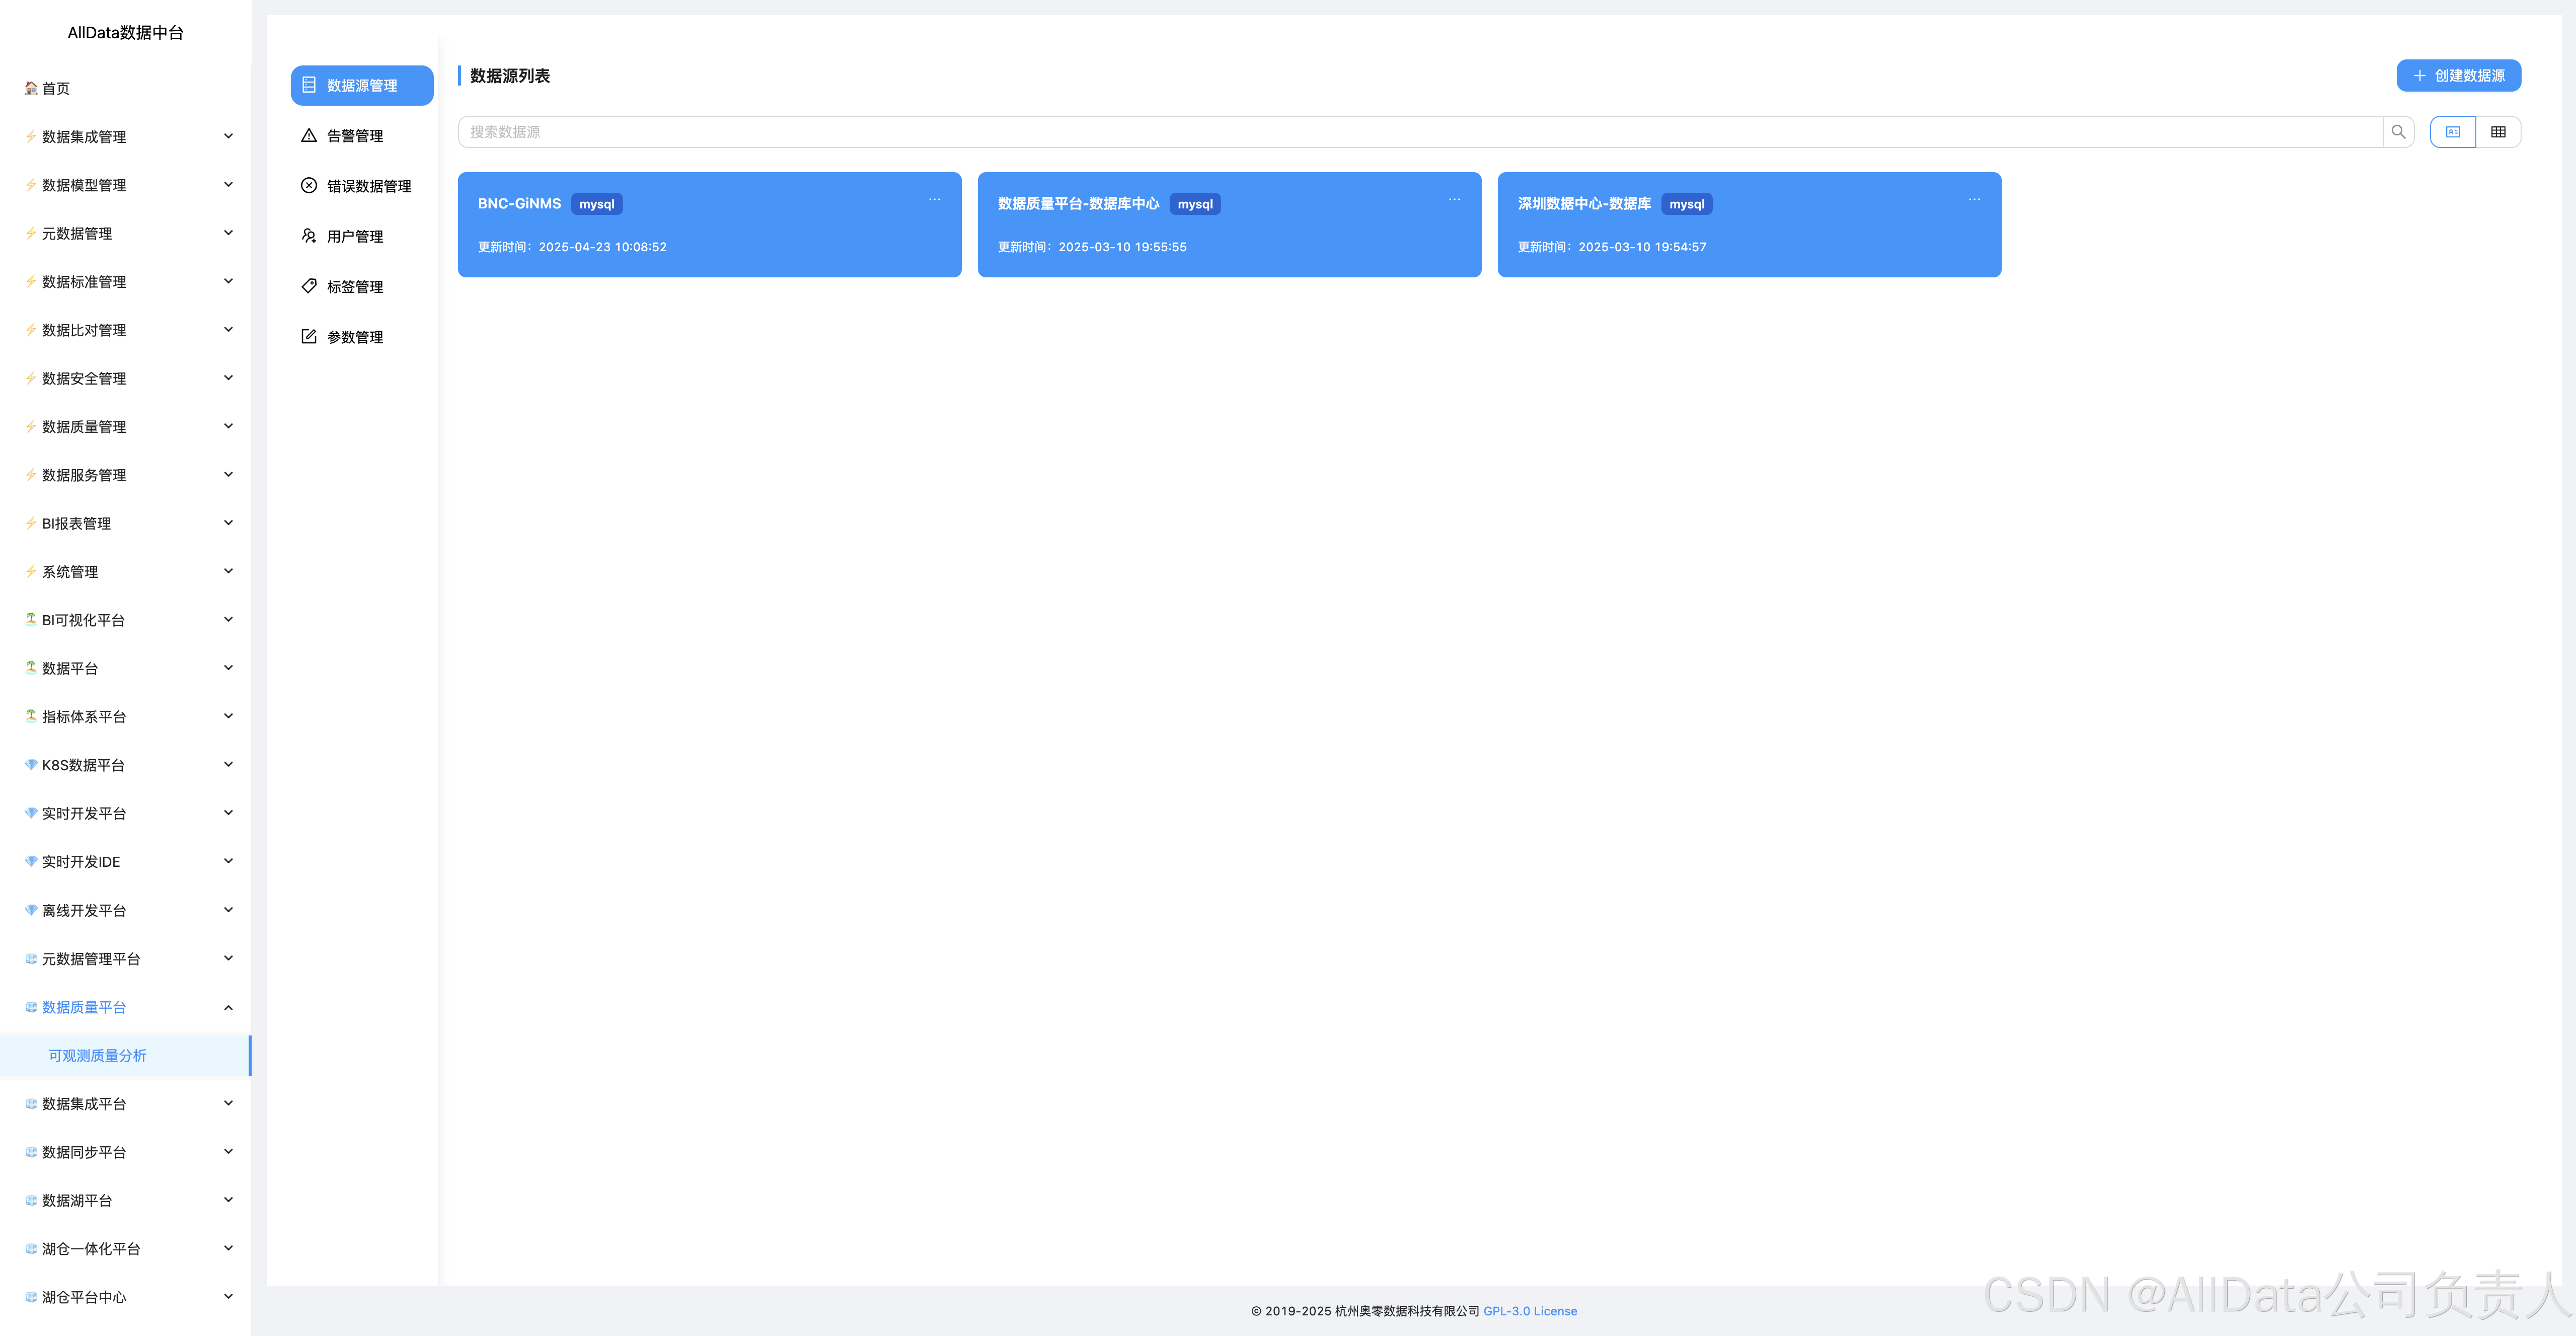Focus the 搜索数据源 search field
Image resolution: width=2576 pixels, height=1336 pixels.
(x=1420, y=132)
